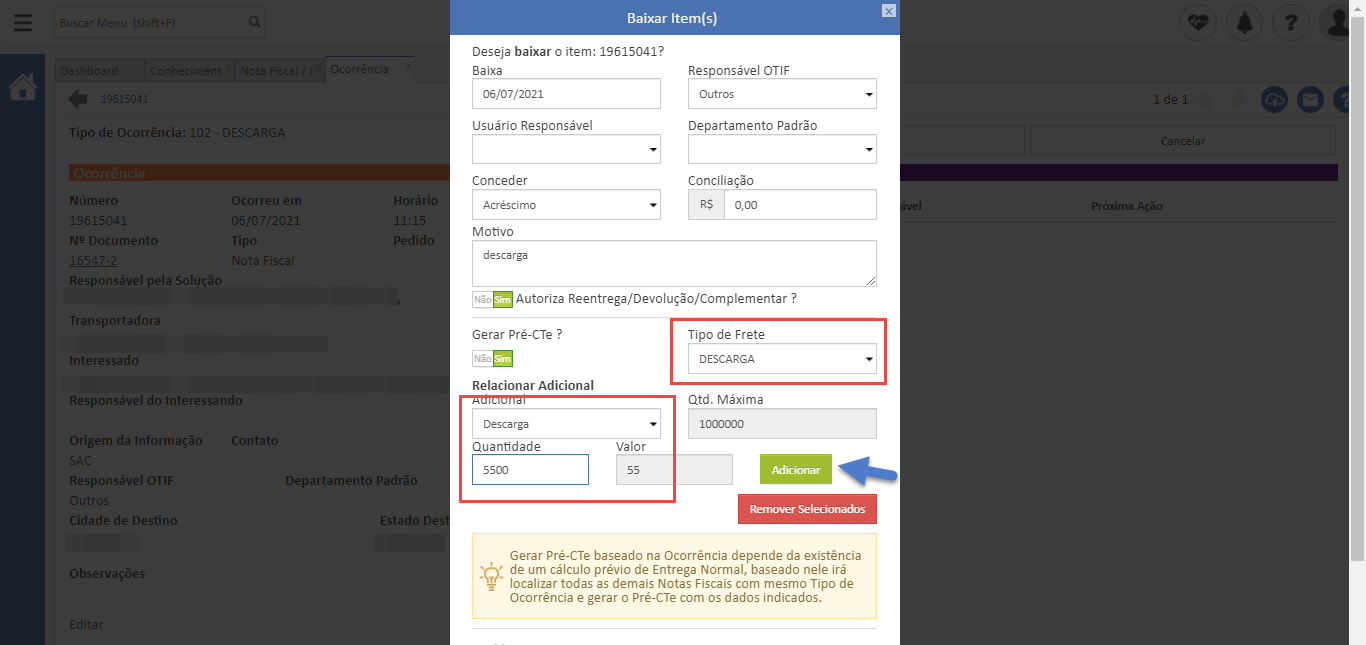Viewport: 1366px width, 645px height.
Task: Toggle Autoriza Reentrega/Devolução/Complementar switch
Action: [x=493, y=299]
